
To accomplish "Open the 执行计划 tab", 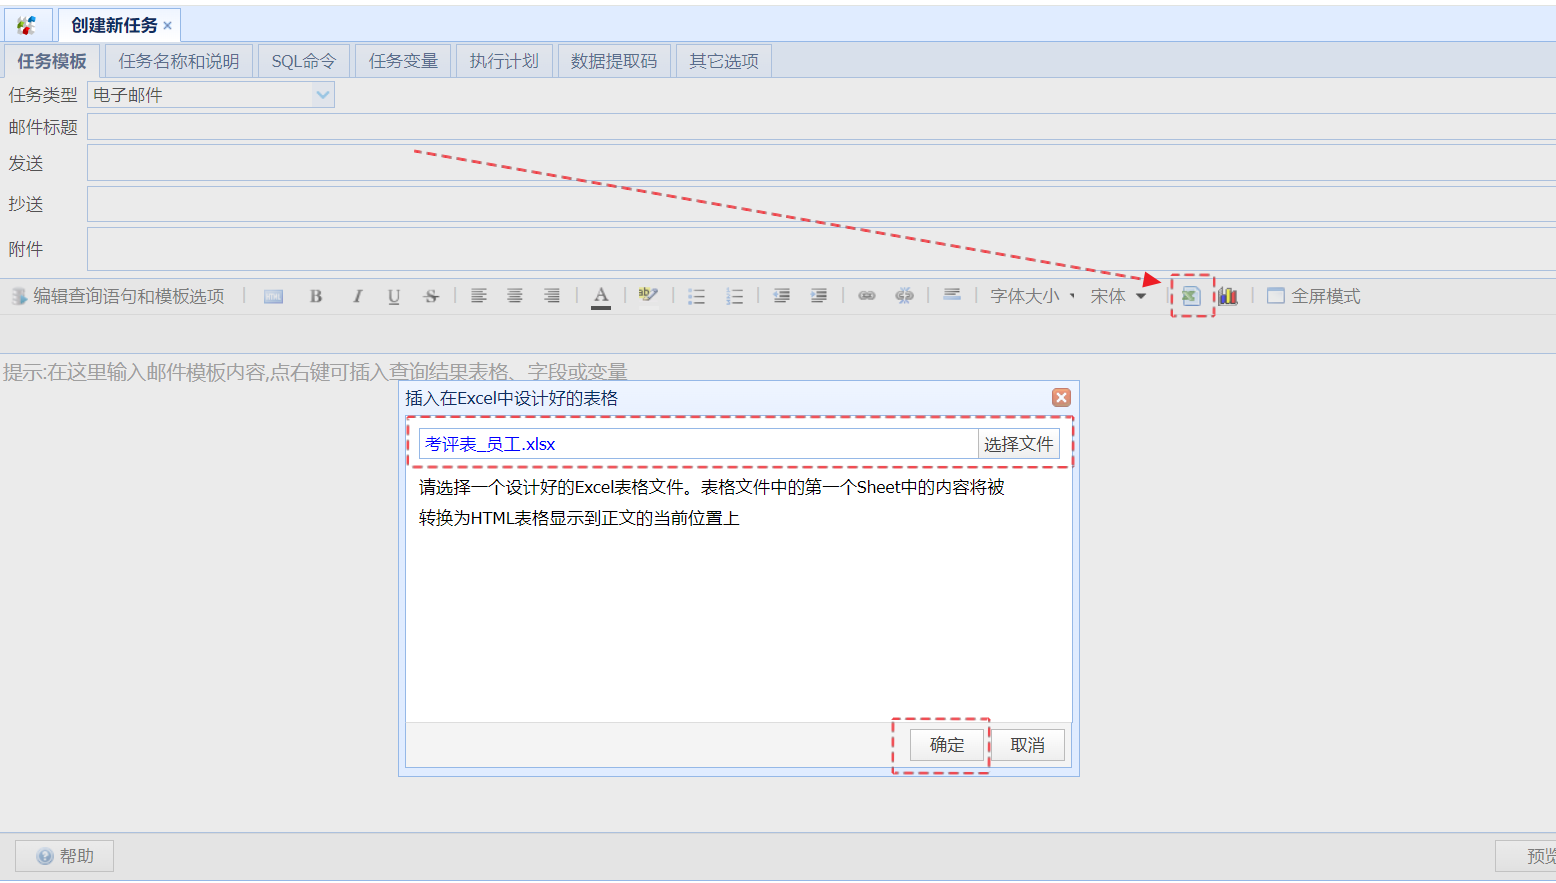I will pyautogui.click(x=504, y=61).
